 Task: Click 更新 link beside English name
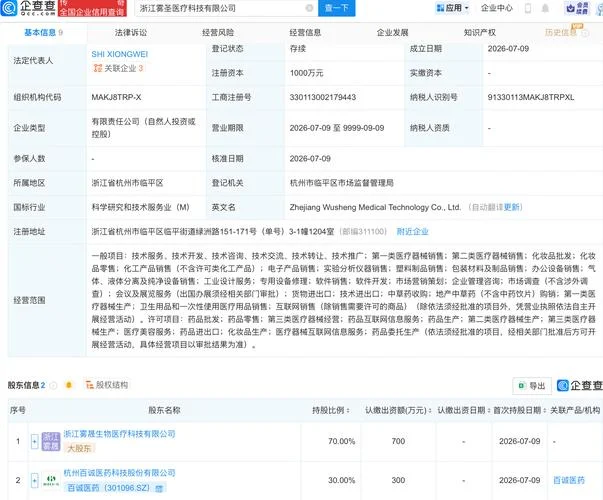511,207
